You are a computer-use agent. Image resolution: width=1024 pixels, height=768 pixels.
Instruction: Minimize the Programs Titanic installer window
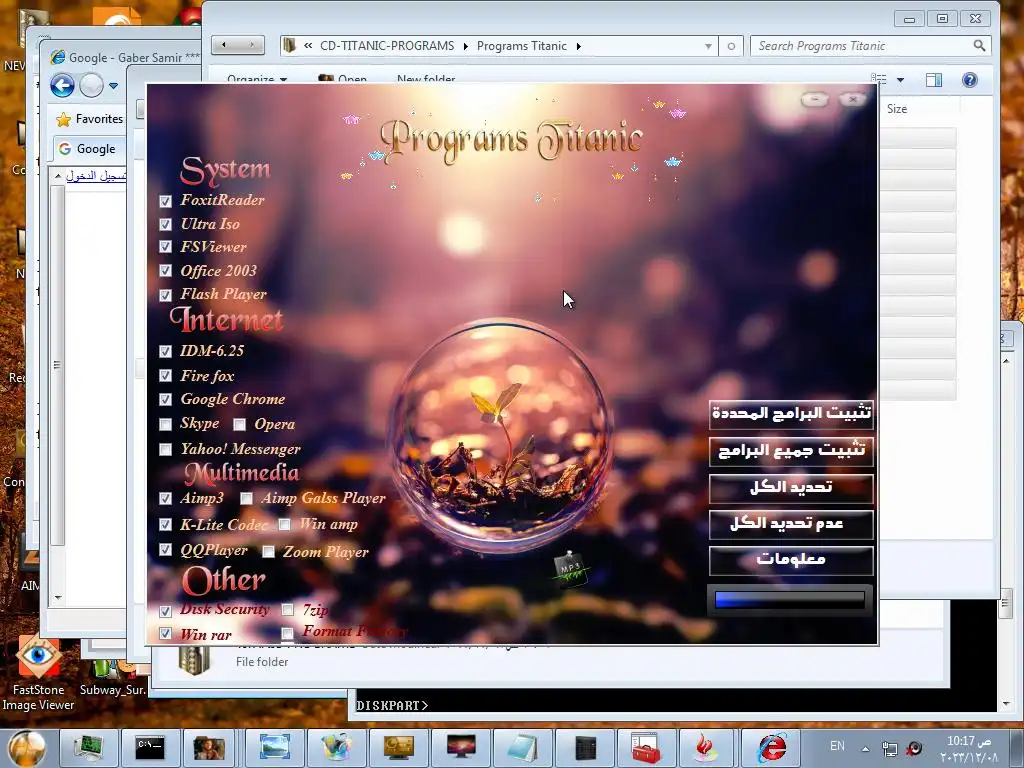pyautogui.click(x=814, y=99)
